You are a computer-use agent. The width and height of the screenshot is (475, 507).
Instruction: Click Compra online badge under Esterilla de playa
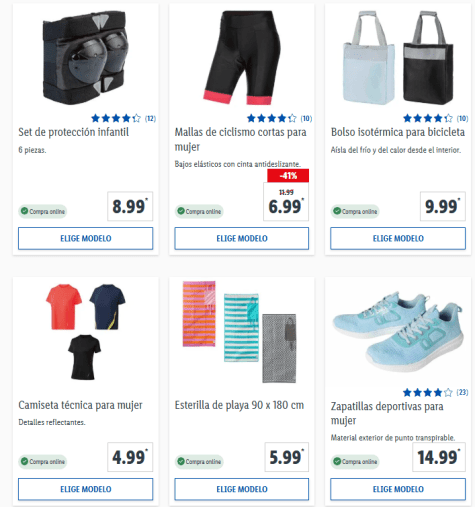click(x=199, y=462)
